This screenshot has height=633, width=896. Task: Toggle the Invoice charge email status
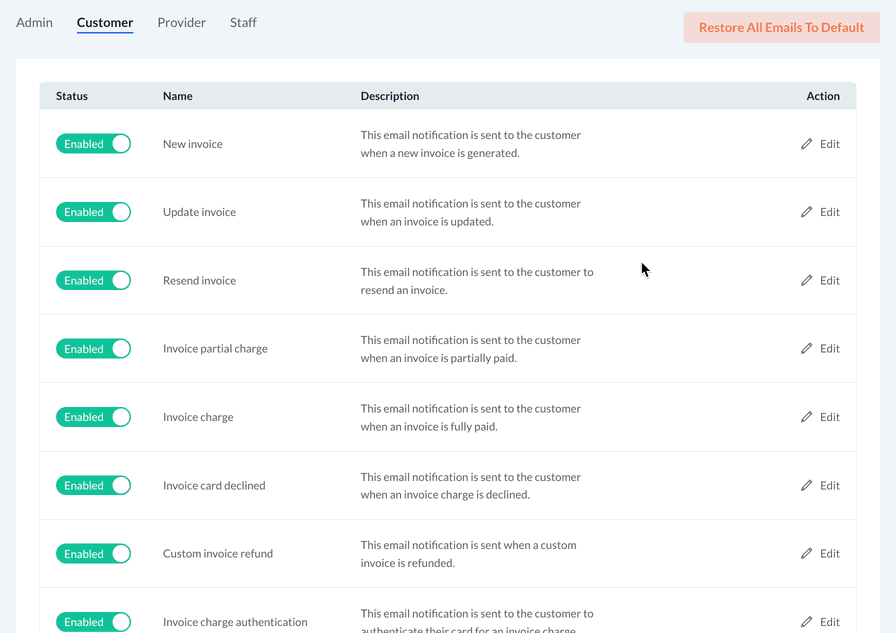[94, 417]
